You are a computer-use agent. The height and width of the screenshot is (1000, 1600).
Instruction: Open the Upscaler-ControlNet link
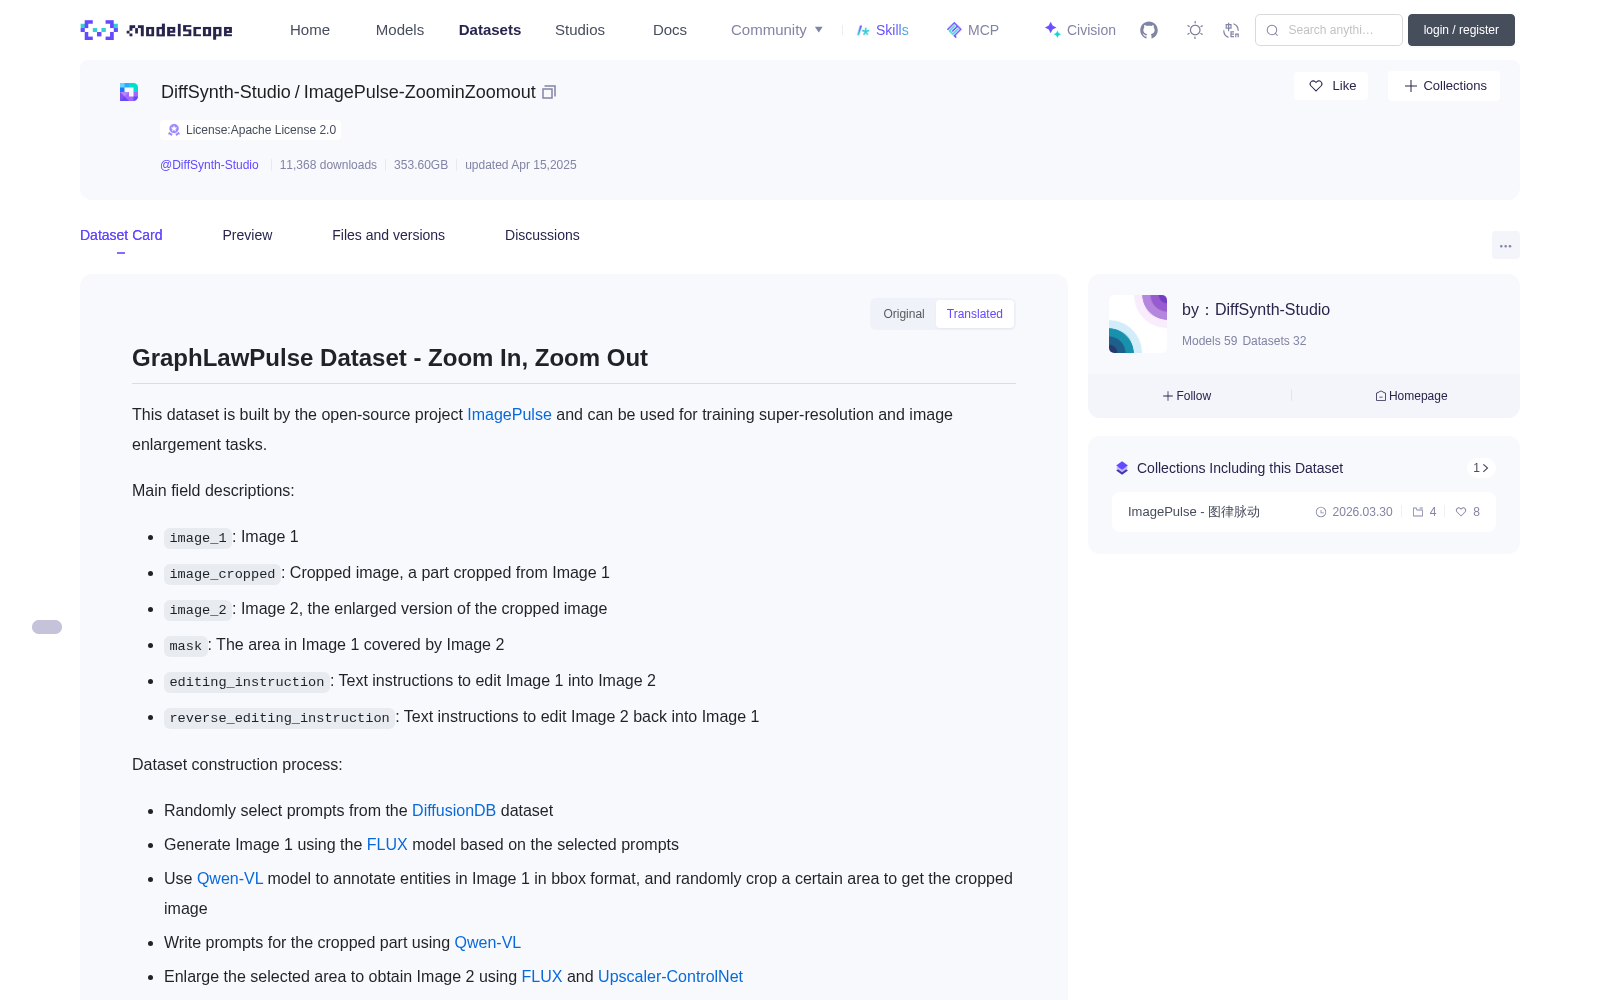pyautogui.click(x=670, y=977)
